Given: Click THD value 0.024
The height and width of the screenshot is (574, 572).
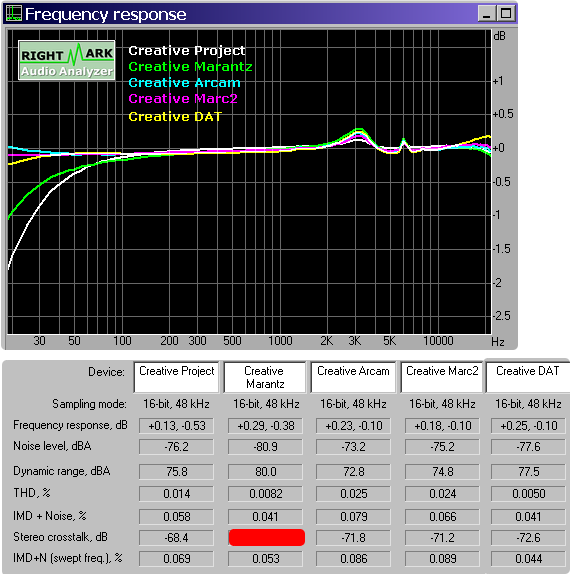Looking at the screenshot, I should (x=442, y=494).
